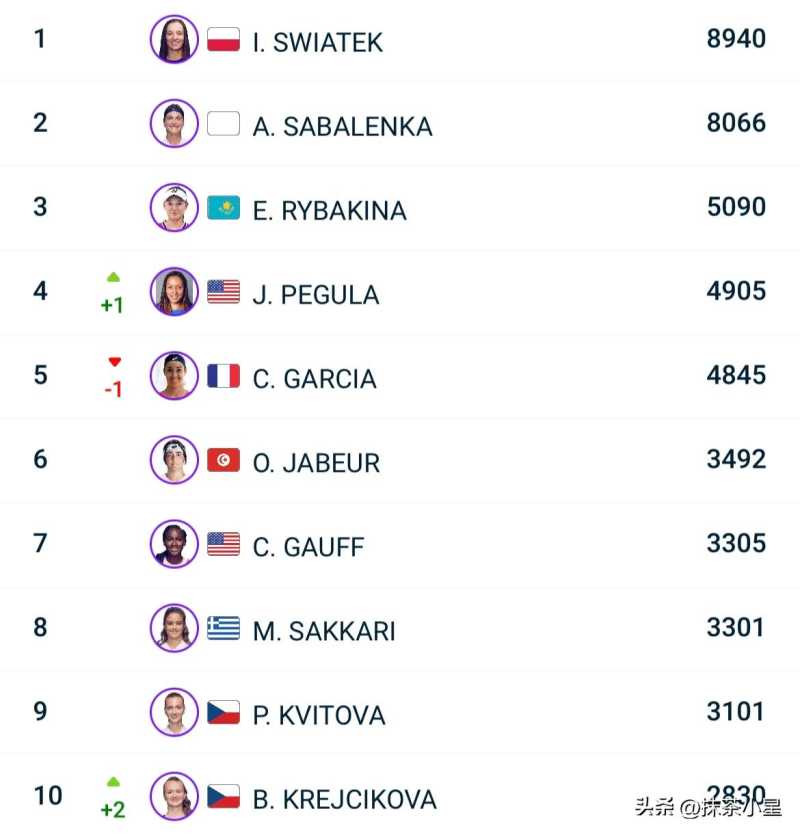Click the Tunisia flag next to Jabeur

(x=223, y=460)
